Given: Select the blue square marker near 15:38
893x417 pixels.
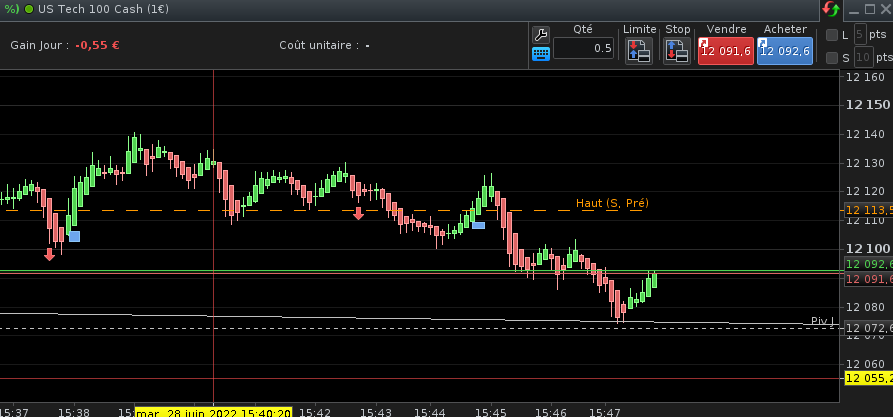Looking at the screenshot, I should coord(75,236).
